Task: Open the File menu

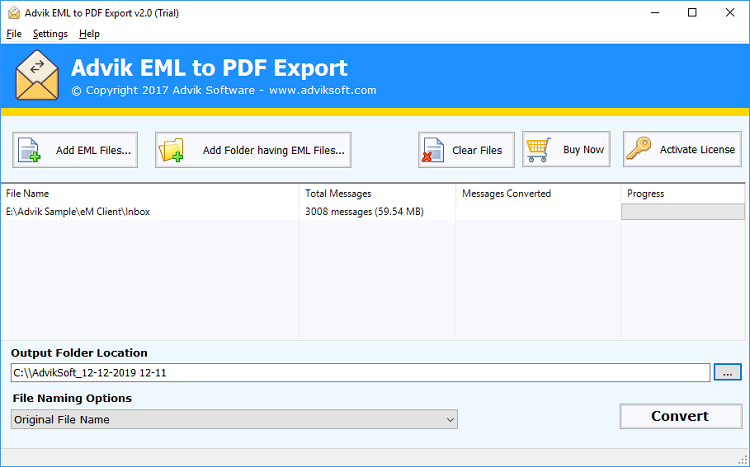Action: pyautogui.click(x=14, y=34)
